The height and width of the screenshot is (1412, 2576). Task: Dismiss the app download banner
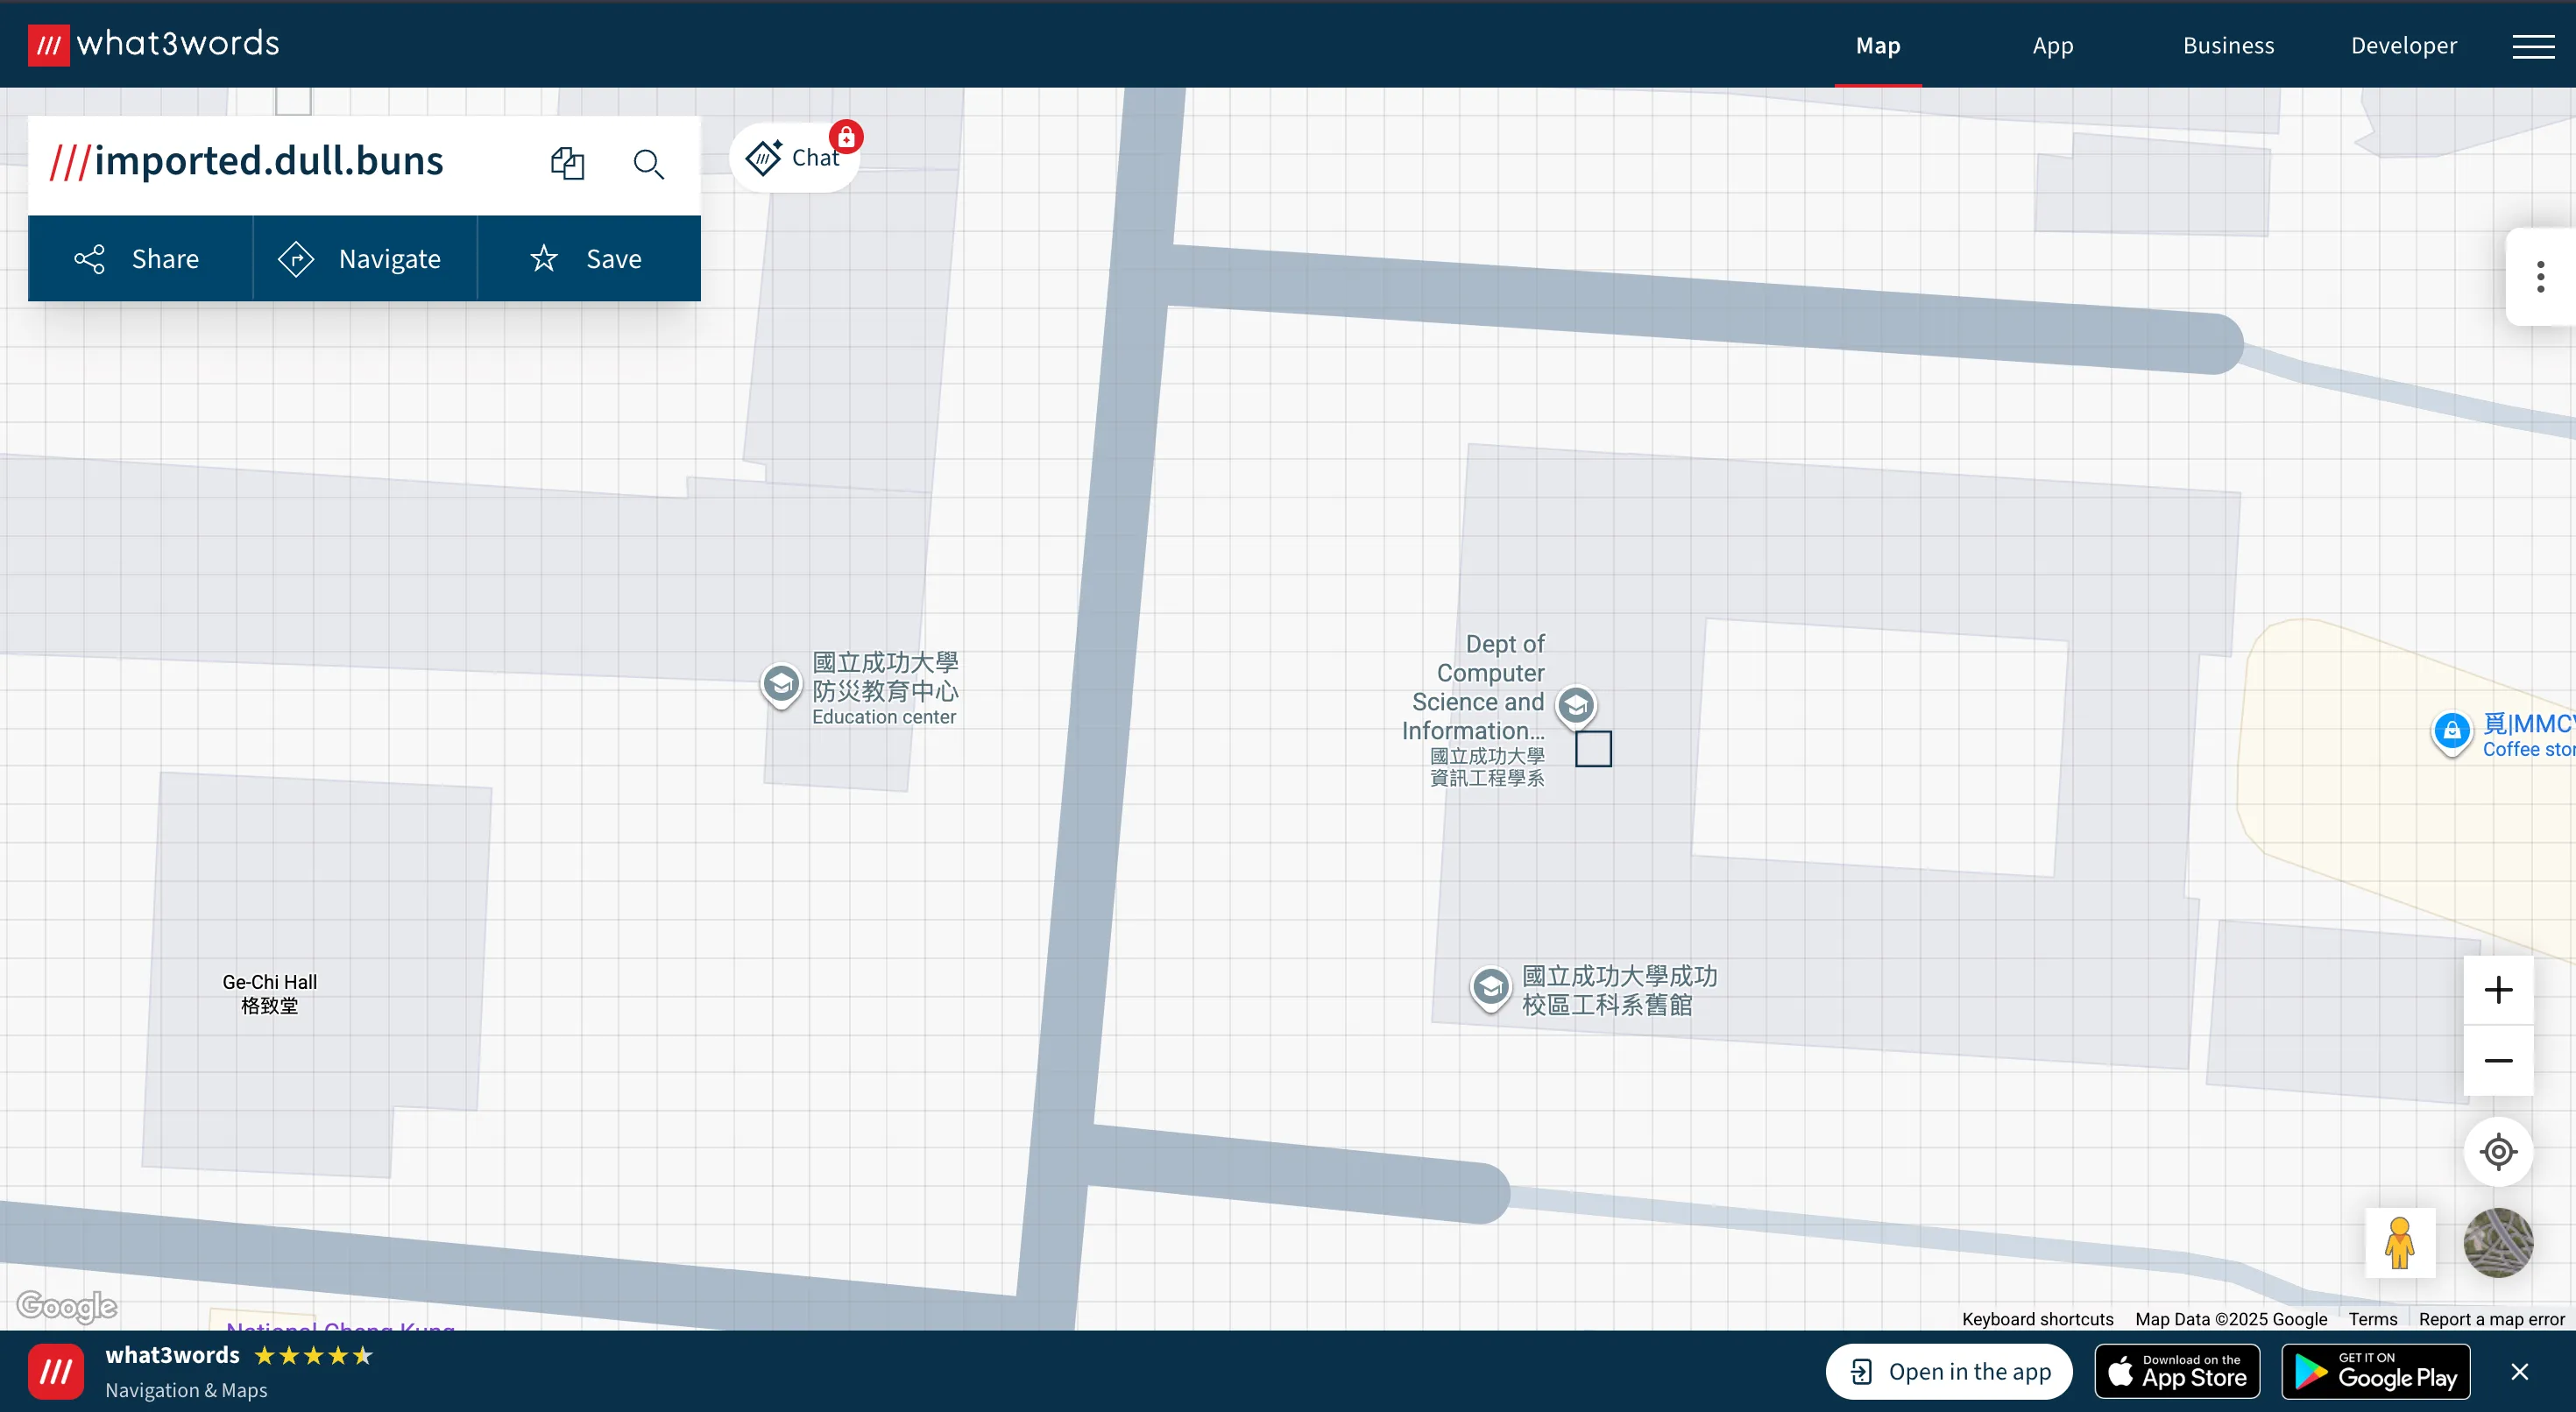pos(2519,1371)
